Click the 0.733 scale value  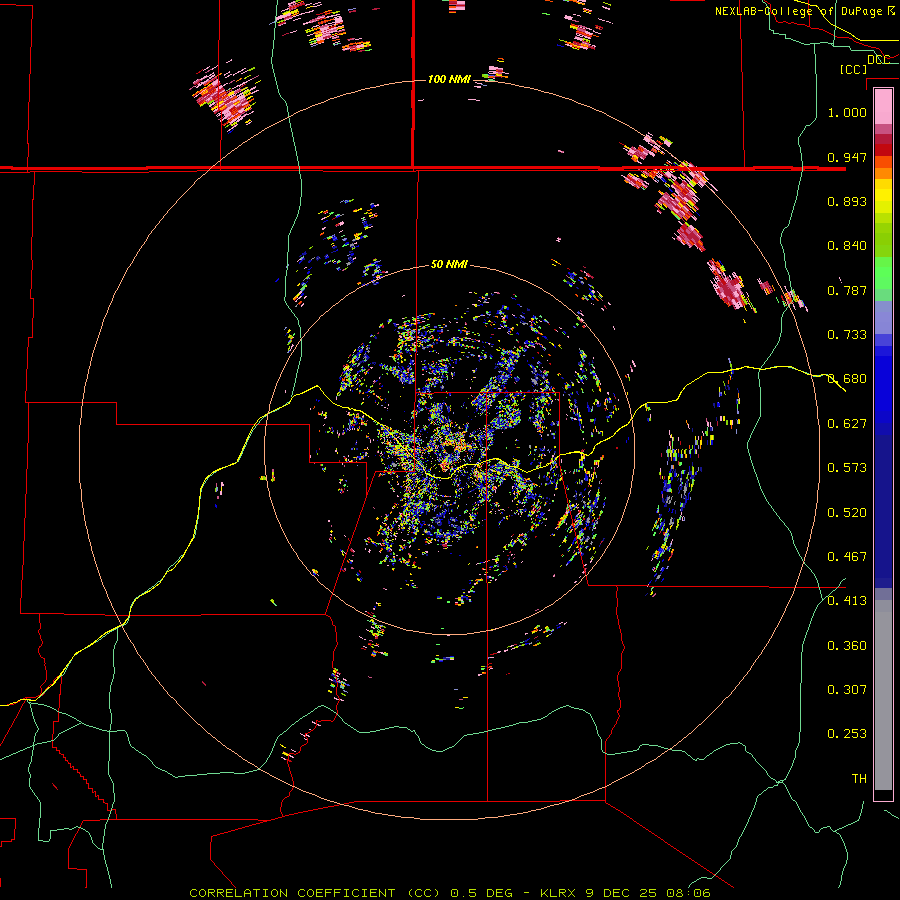[x=847, y=335]
